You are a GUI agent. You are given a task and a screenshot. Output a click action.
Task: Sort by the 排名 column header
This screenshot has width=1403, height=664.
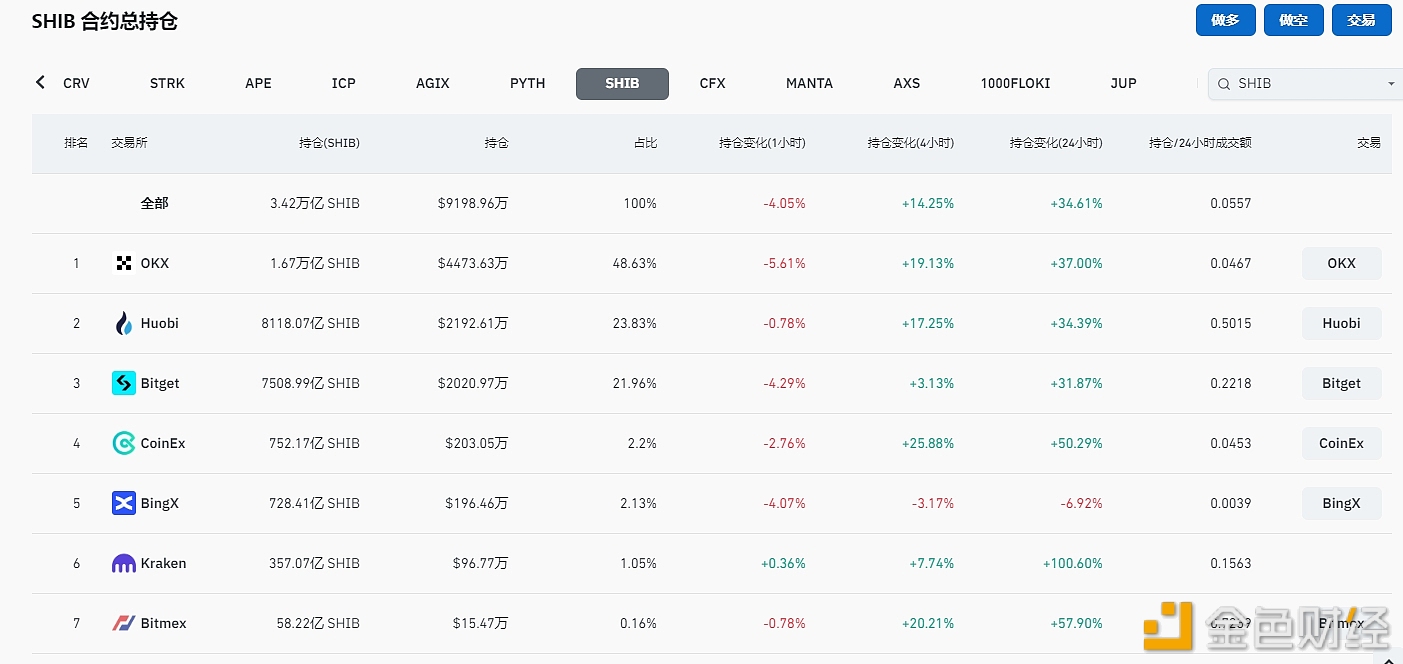click(x=76, y=144)
